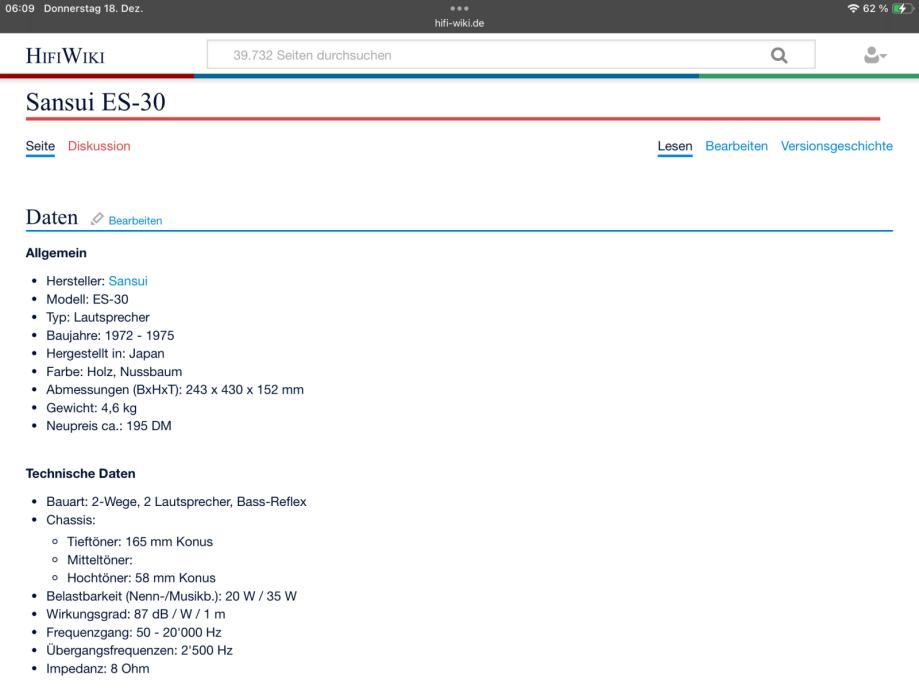Click 'Baujahre: 1972 - 1975' entry
The height and width of the screenshot is (690, 919).
(x=110, y=335)
